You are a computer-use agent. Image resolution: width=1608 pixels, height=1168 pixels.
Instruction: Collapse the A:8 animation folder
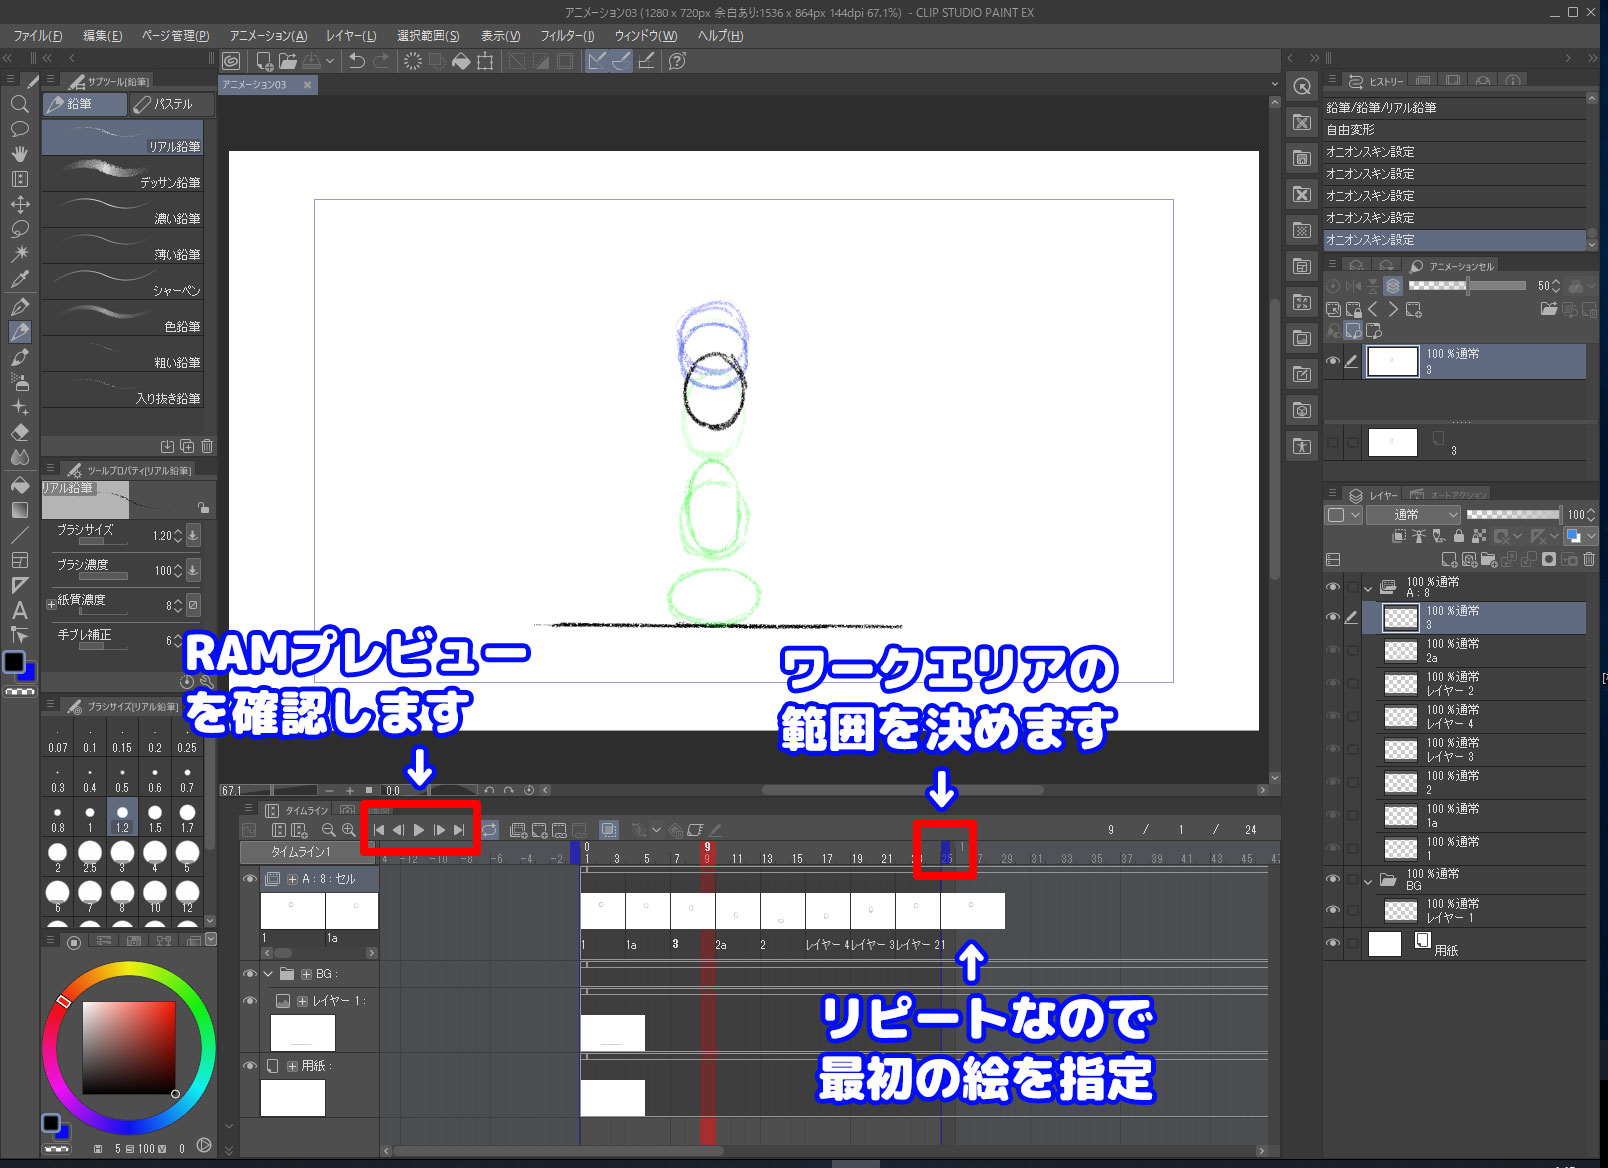coord(1368,588)
